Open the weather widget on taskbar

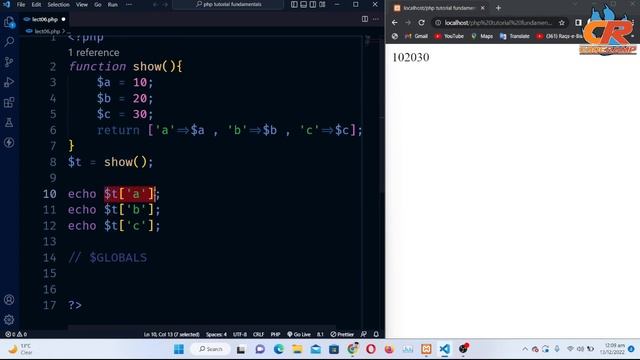click(x=20, y=349)
